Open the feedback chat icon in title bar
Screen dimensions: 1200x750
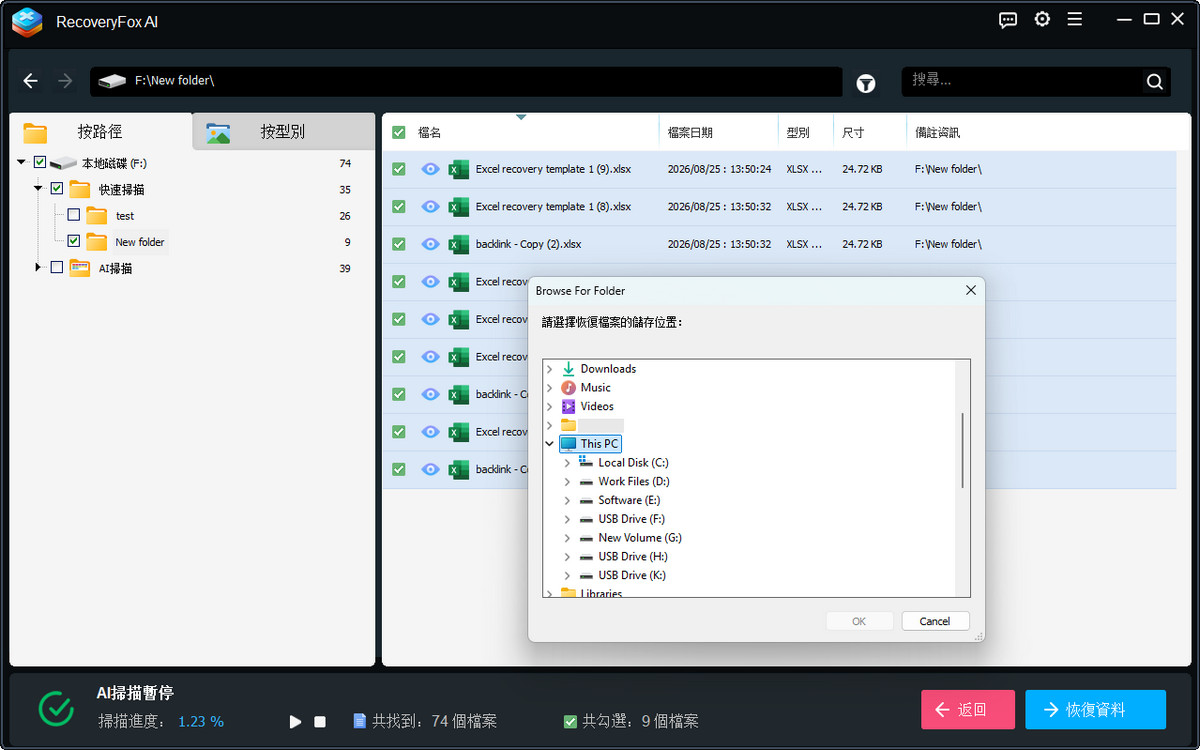pyautogui.click(x=1008, y=20)
